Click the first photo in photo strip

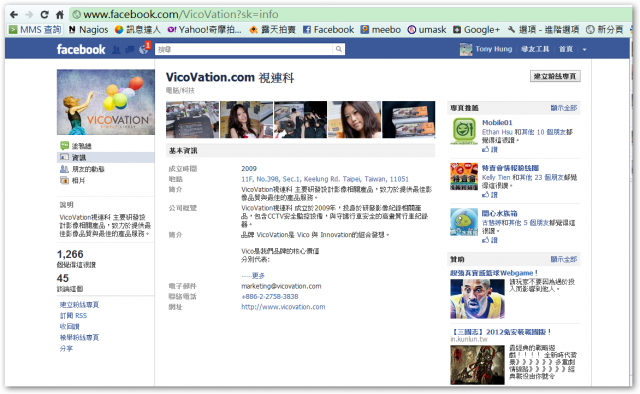tap(192, 120)
